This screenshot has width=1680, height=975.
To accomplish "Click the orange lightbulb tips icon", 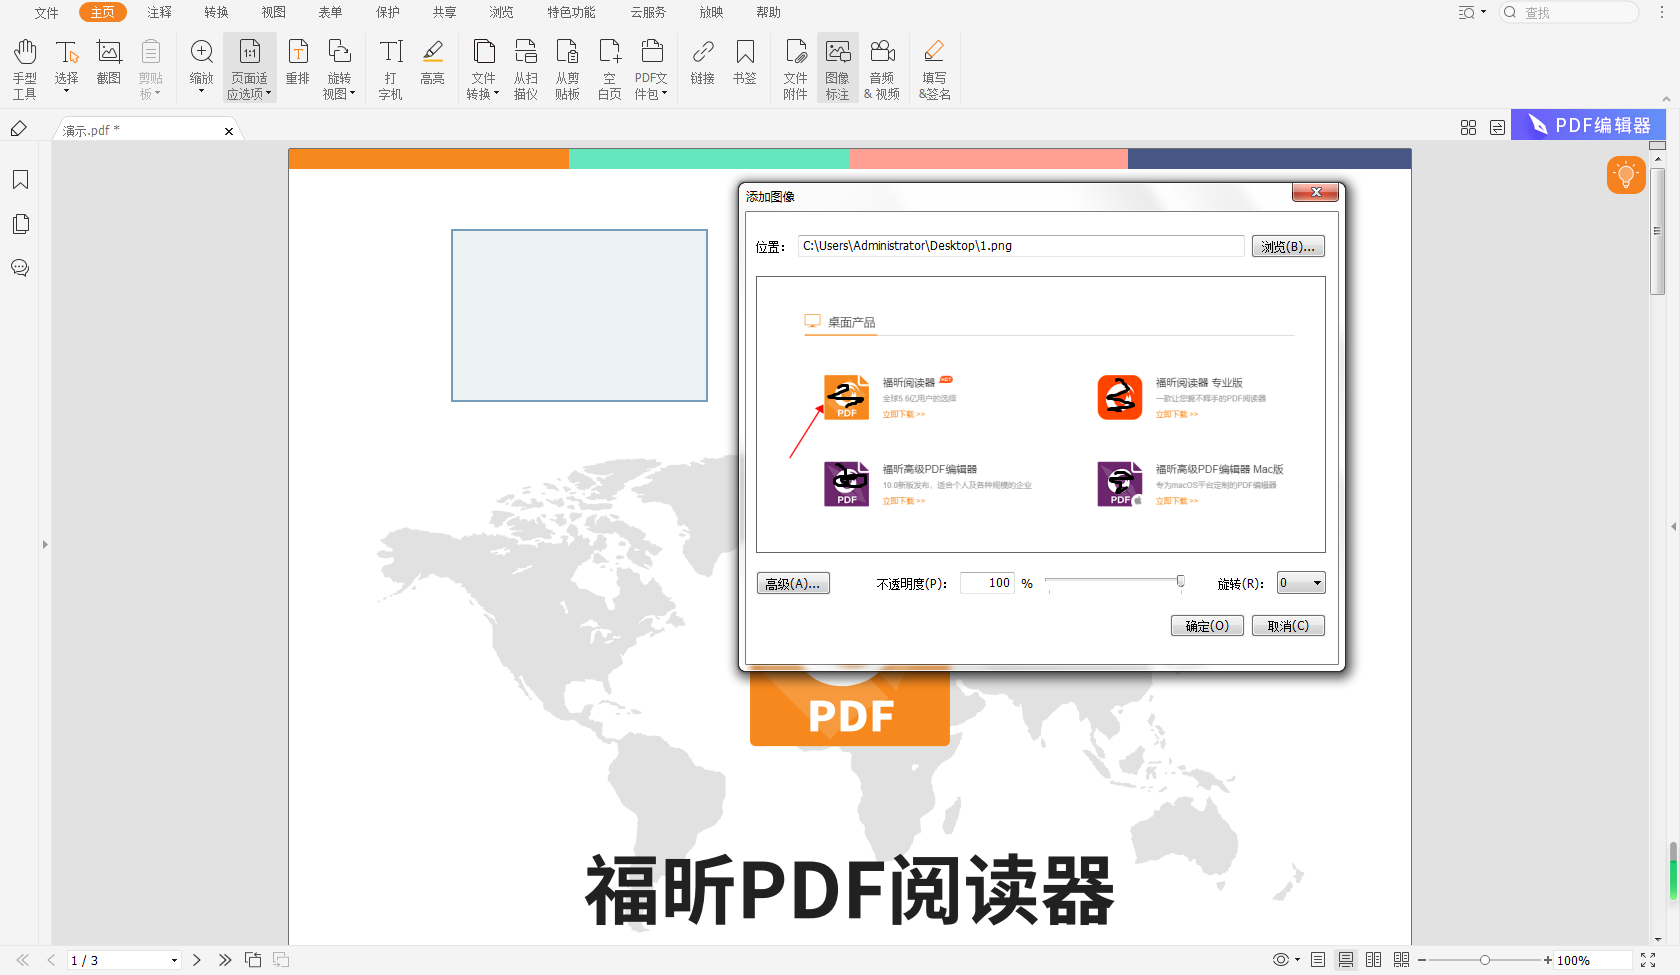I will [1626, 175].
